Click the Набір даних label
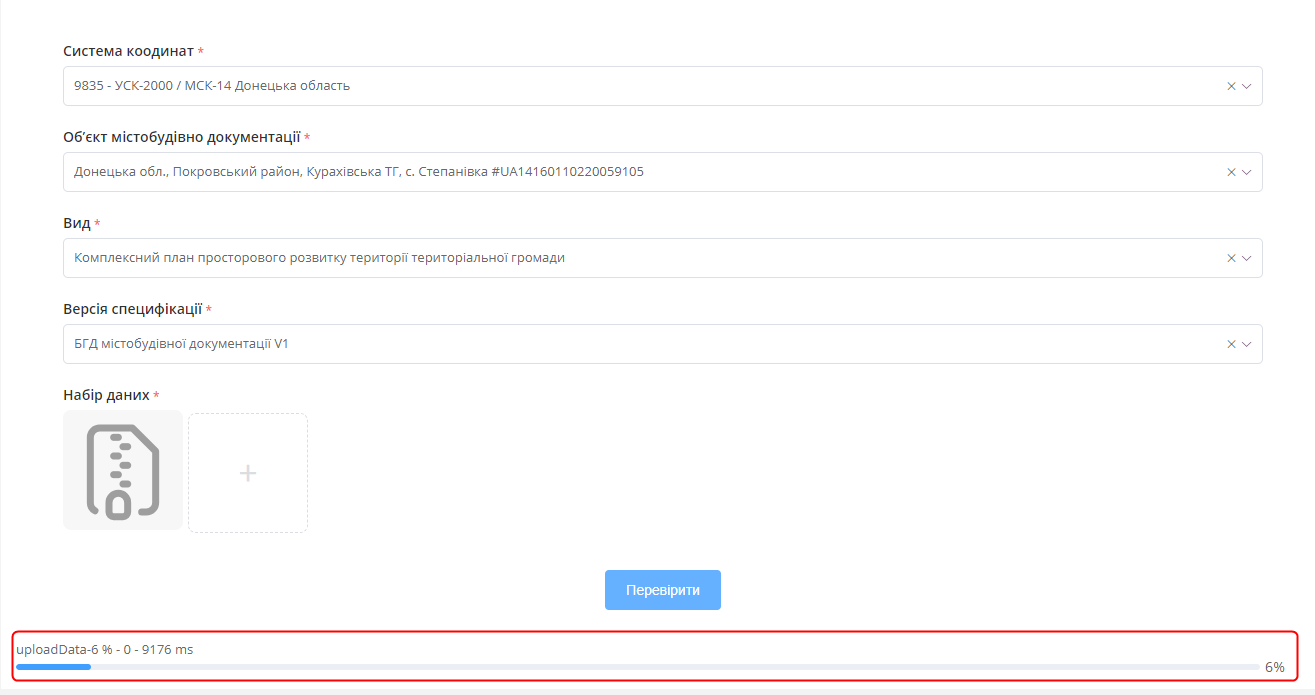 pyautogui.click(x=106, y=395)
